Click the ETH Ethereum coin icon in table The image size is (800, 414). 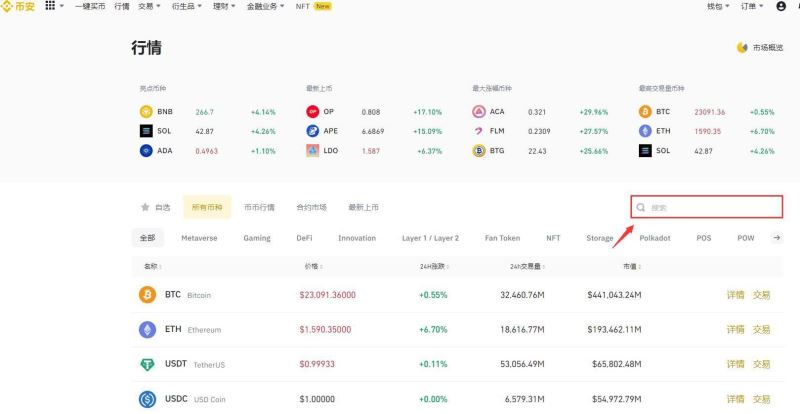coord(147,329)
